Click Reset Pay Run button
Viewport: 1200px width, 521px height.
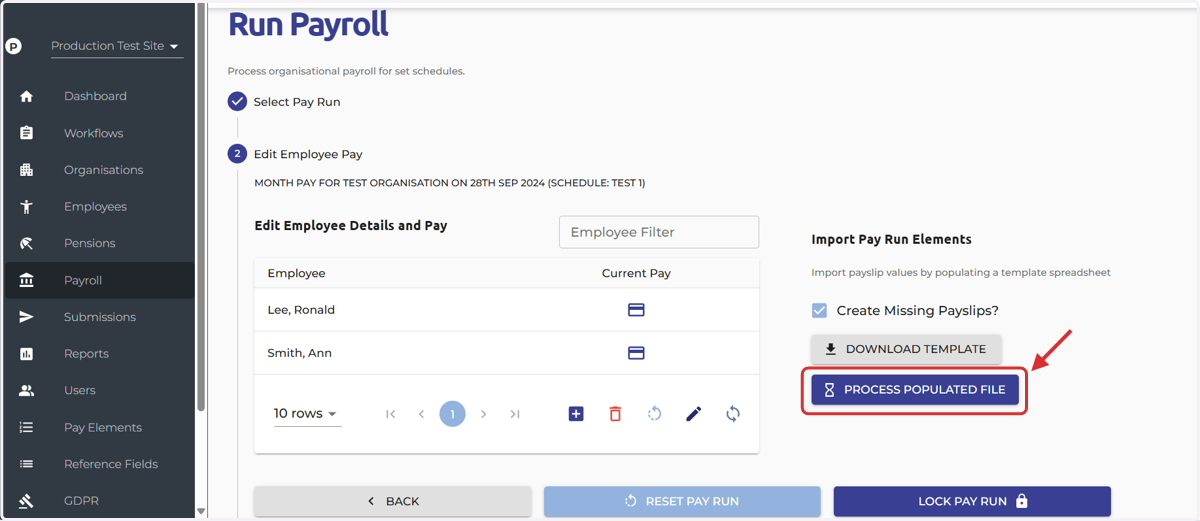point(682,502)
